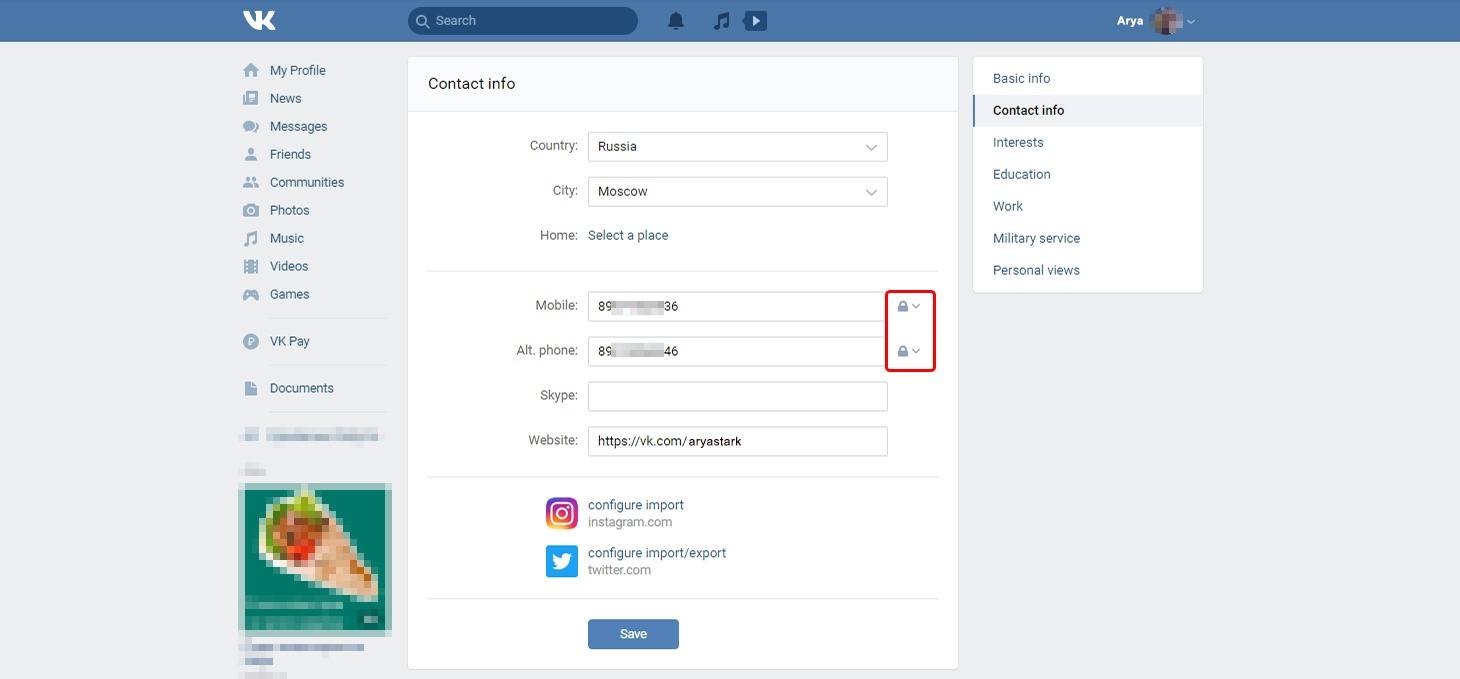Click into the Website field
The width and height of the screenshot is (1460, 679).
coord(738,441)
